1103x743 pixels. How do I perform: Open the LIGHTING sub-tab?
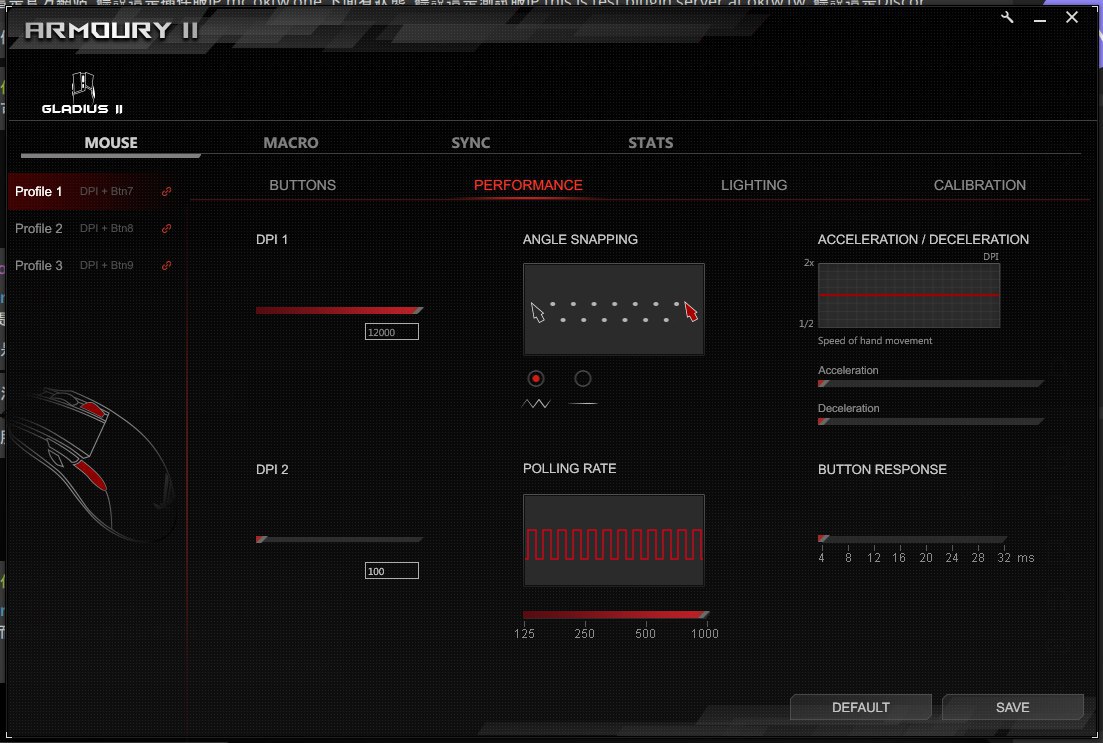754,185
